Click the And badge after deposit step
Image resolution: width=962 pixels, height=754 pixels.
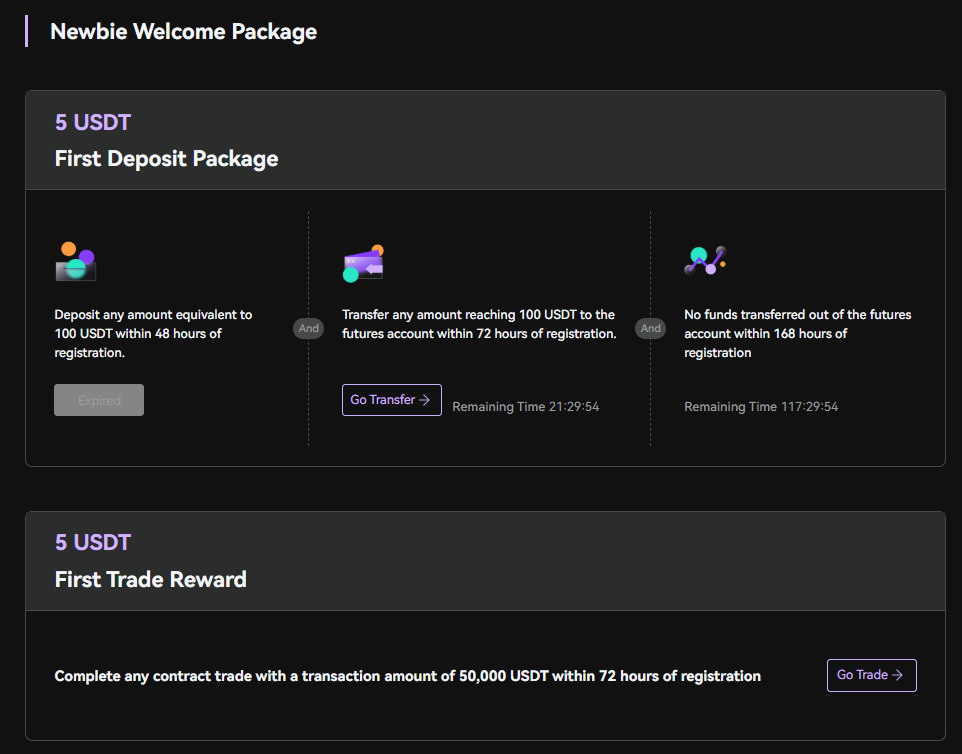(x=309, y=328)
